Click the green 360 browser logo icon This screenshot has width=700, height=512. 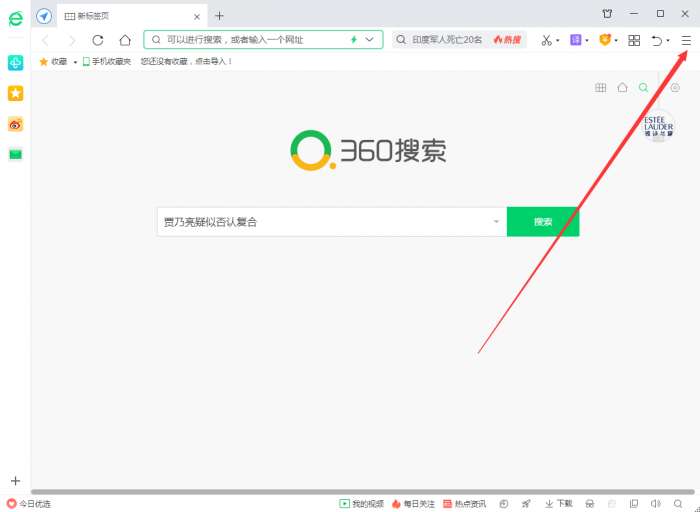[x=16, y=18]
